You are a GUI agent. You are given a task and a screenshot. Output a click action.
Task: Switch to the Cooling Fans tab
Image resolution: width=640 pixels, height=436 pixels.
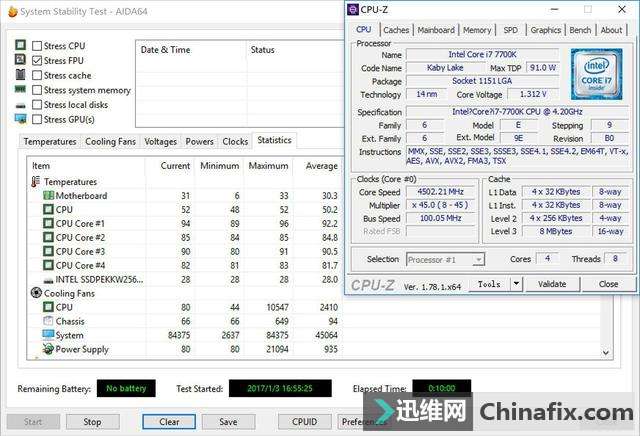coord(110,142)
